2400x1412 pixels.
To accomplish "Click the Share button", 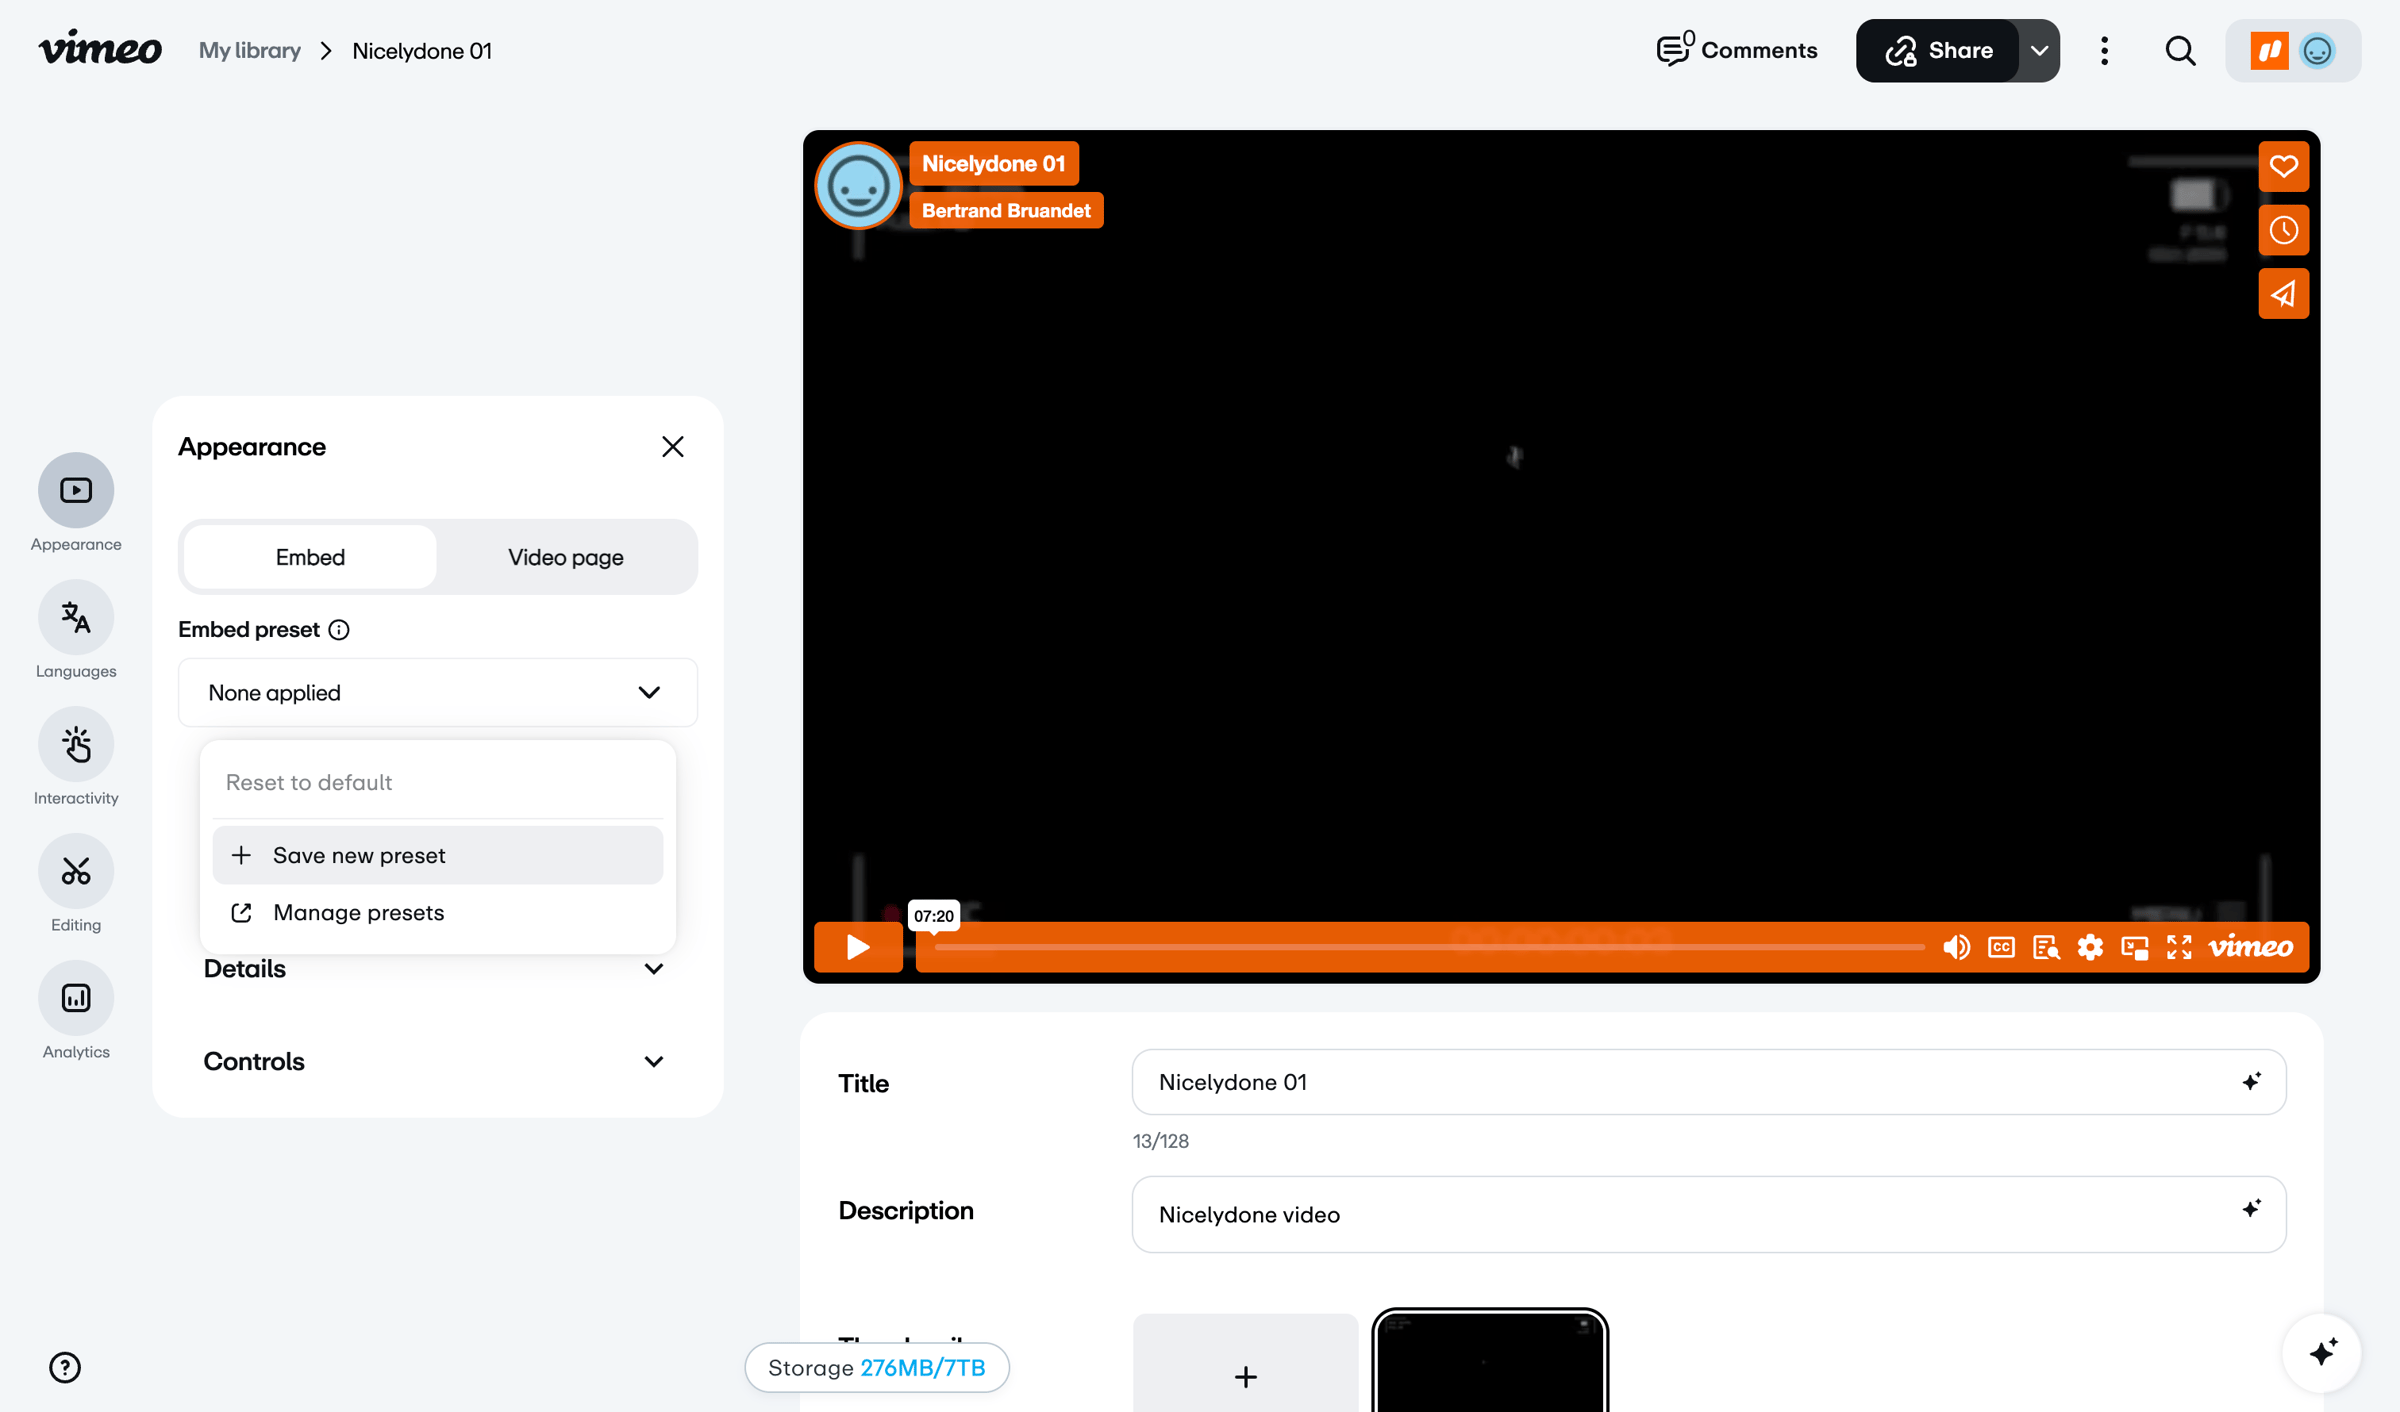I will [x=1937, y=50].
